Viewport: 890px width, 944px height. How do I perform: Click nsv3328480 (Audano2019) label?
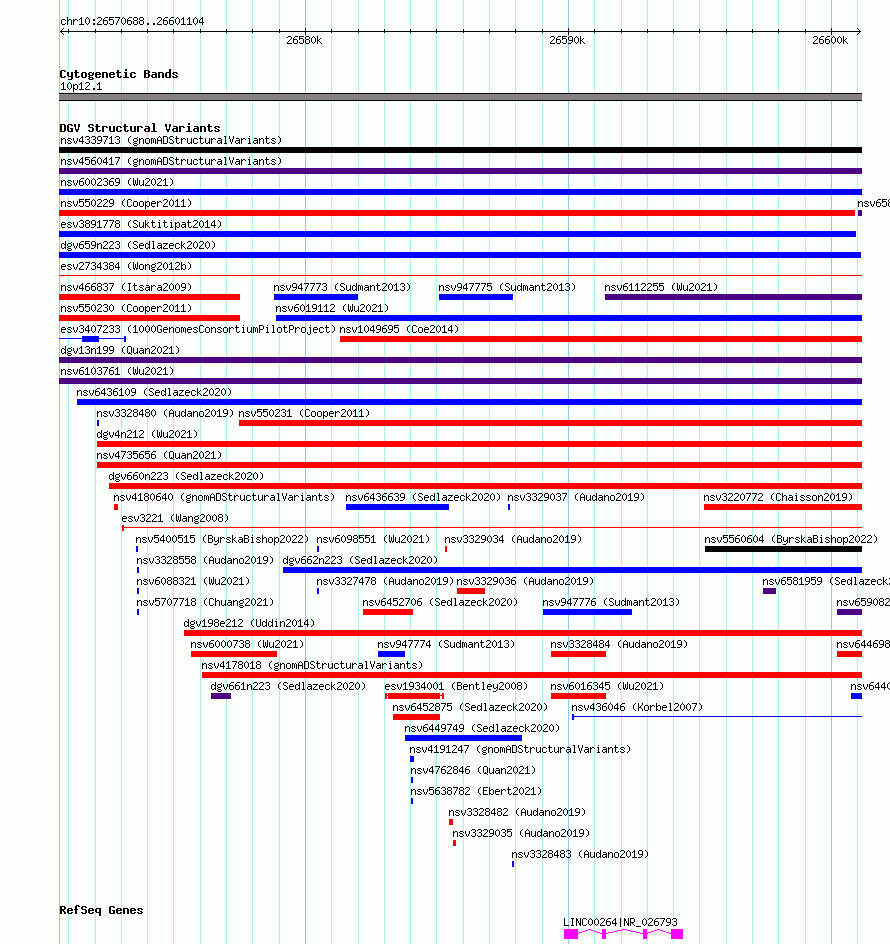coord(165,414)
